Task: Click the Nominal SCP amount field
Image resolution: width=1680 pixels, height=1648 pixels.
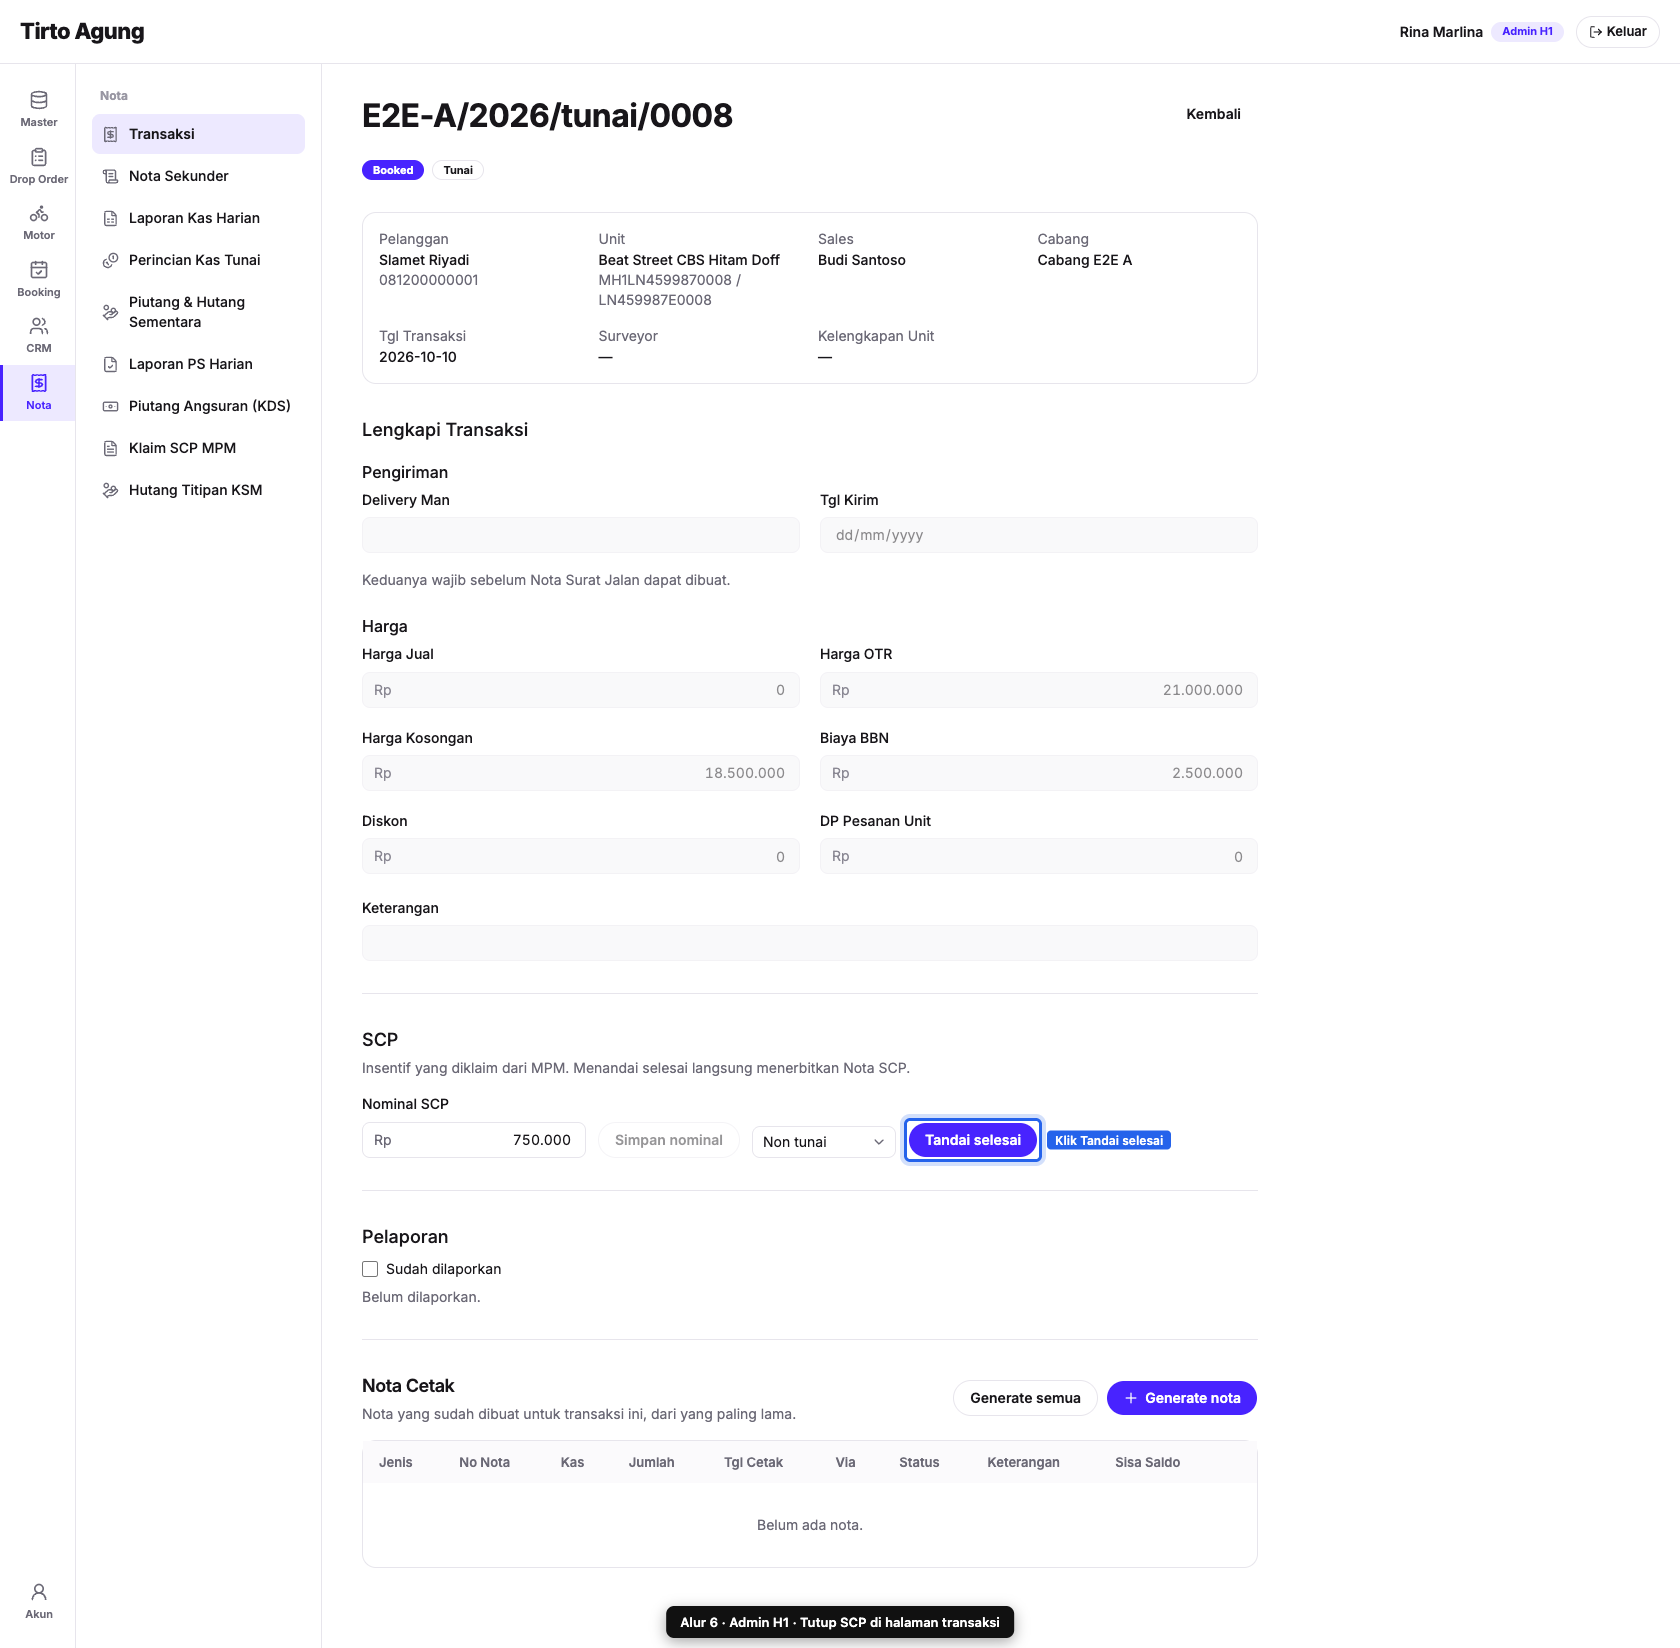Action: pyautogui.click(x=473, y=1140)
